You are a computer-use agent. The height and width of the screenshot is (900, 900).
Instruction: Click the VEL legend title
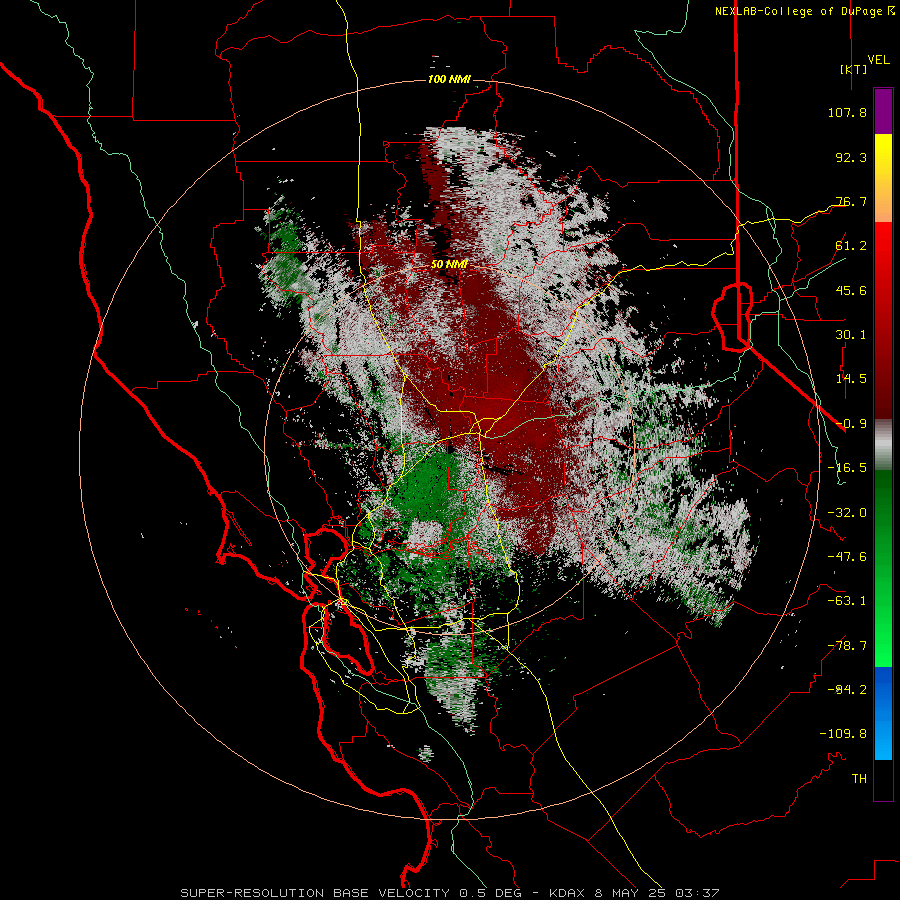click(879, 60)
